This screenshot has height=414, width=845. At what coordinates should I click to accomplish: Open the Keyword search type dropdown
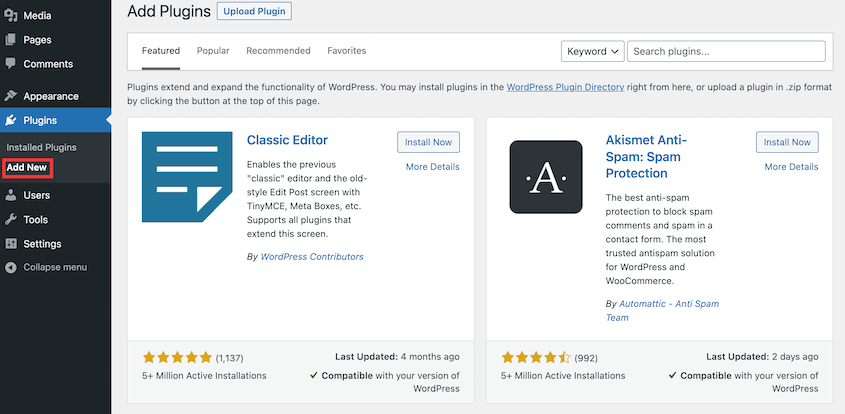point(592,51)
